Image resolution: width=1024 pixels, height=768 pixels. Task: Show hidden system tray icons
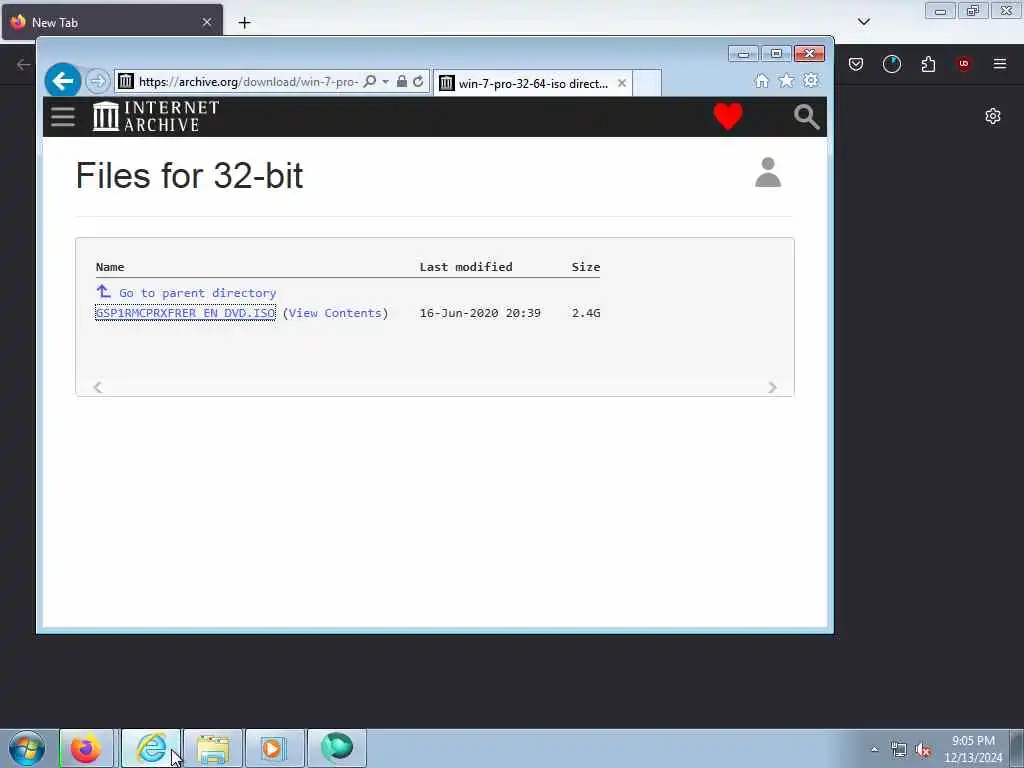[874, 750]
